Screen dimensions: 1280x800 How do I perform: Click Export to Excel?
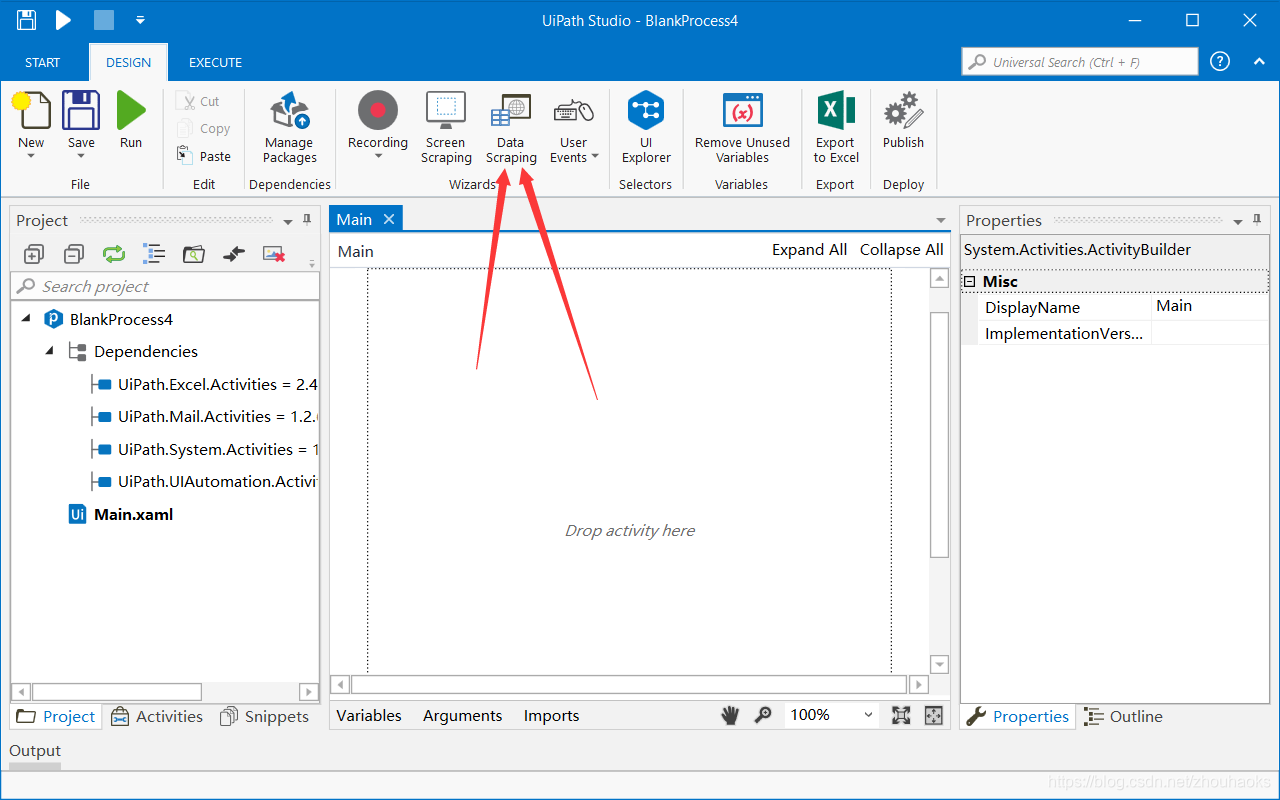pos(835,127)
